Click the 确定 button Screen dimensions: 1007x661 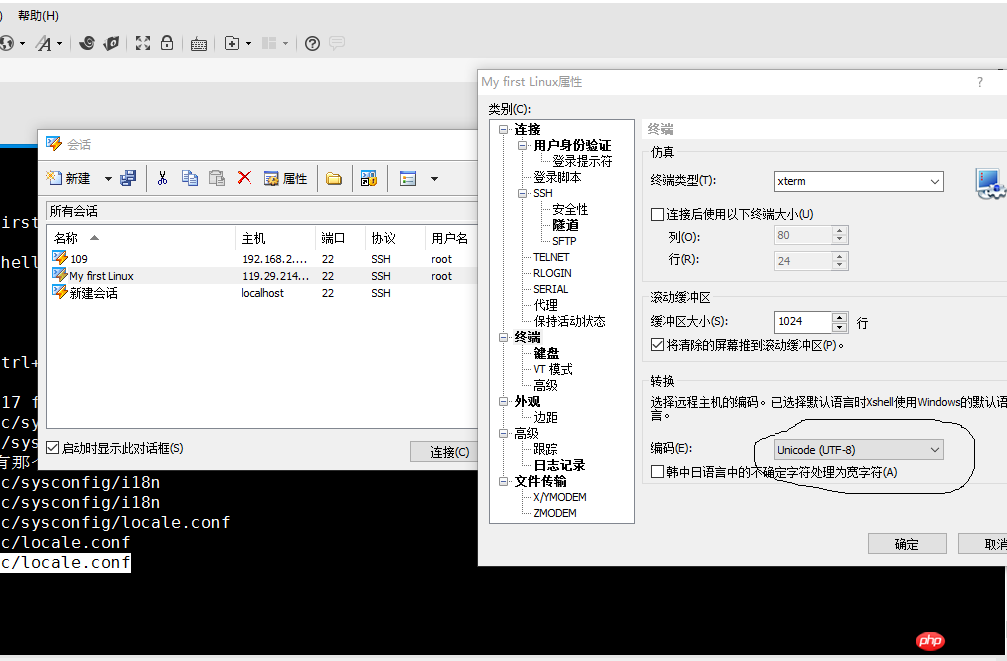coord(906,544)
